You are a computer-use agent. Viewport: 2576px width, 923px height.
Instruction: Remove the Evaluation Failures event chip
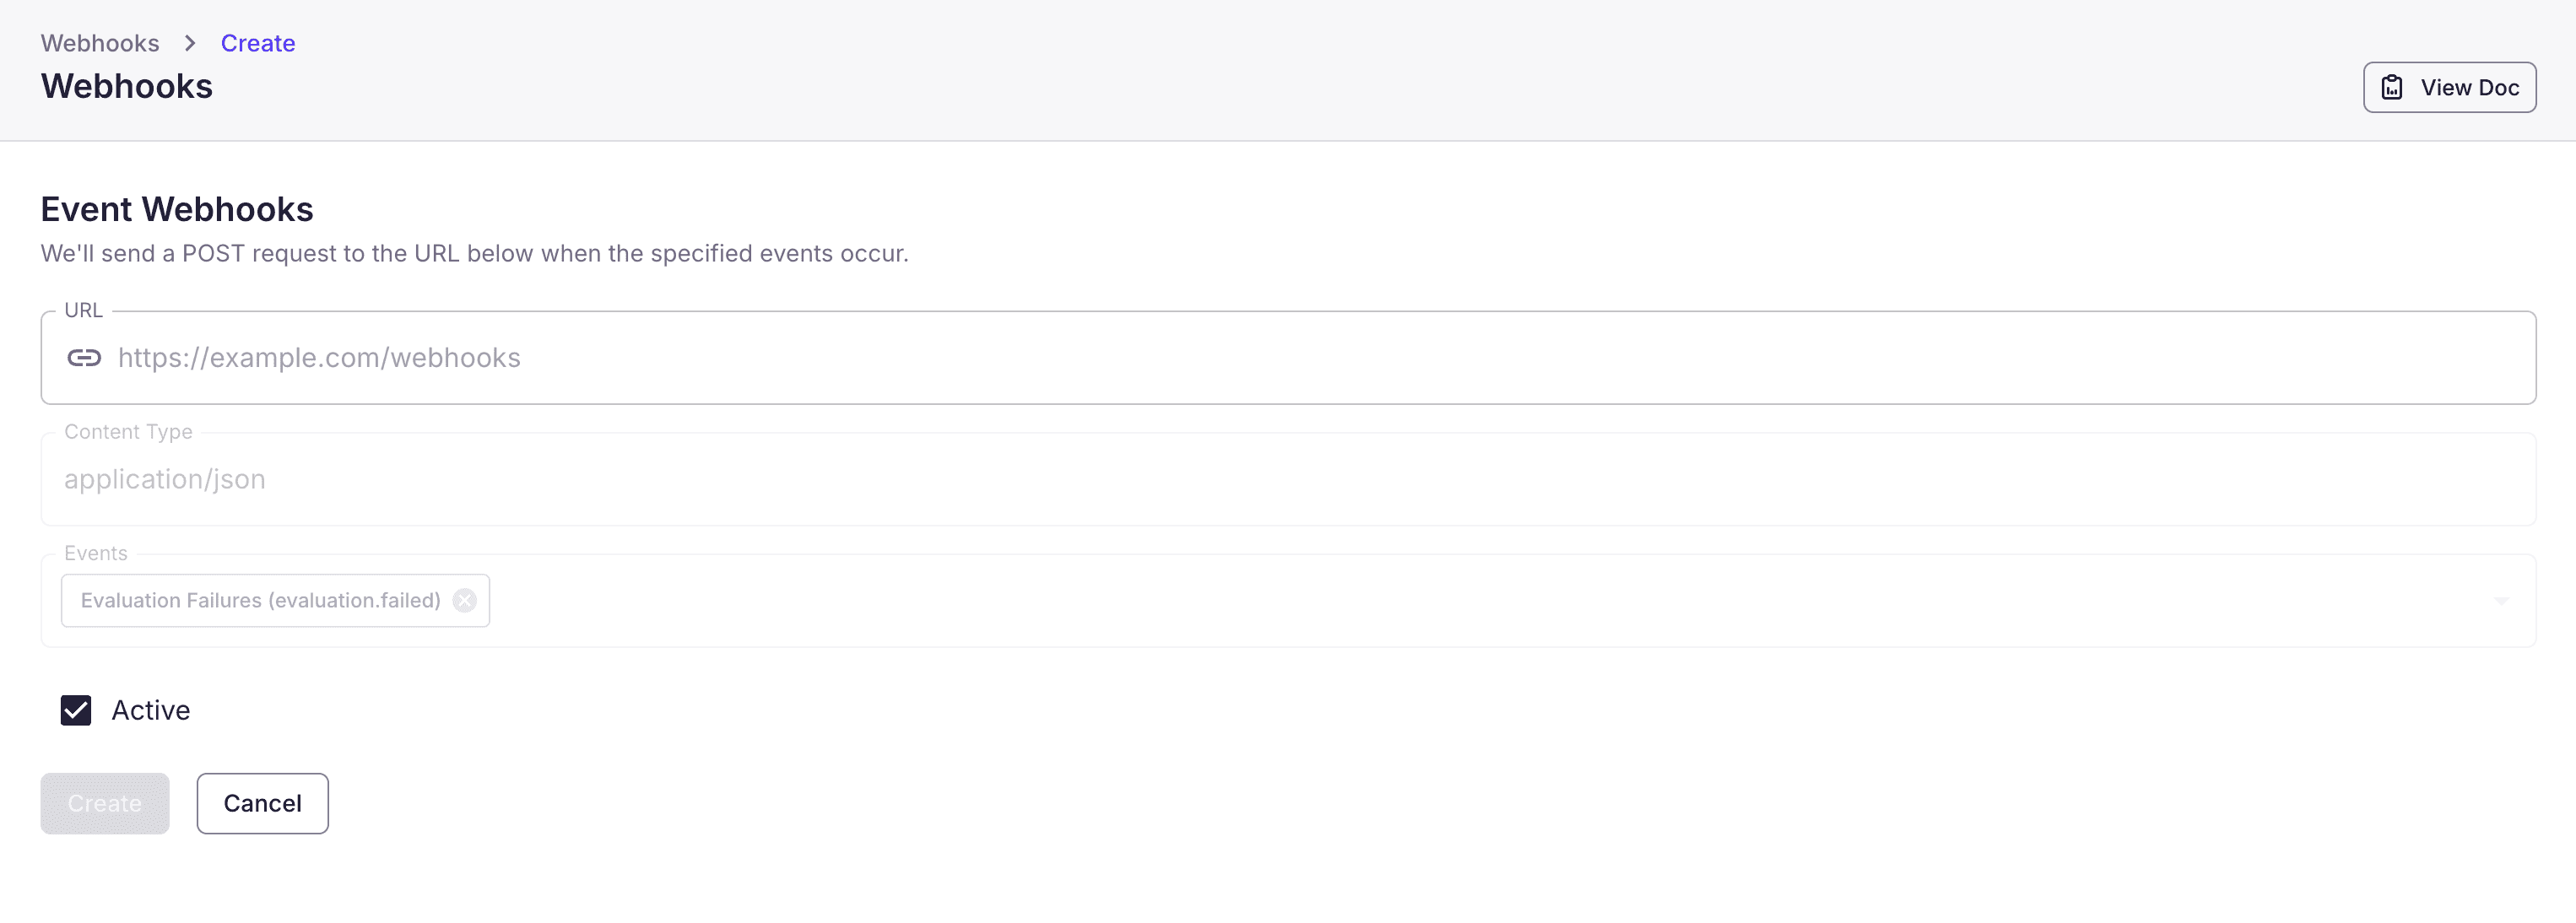464,600
